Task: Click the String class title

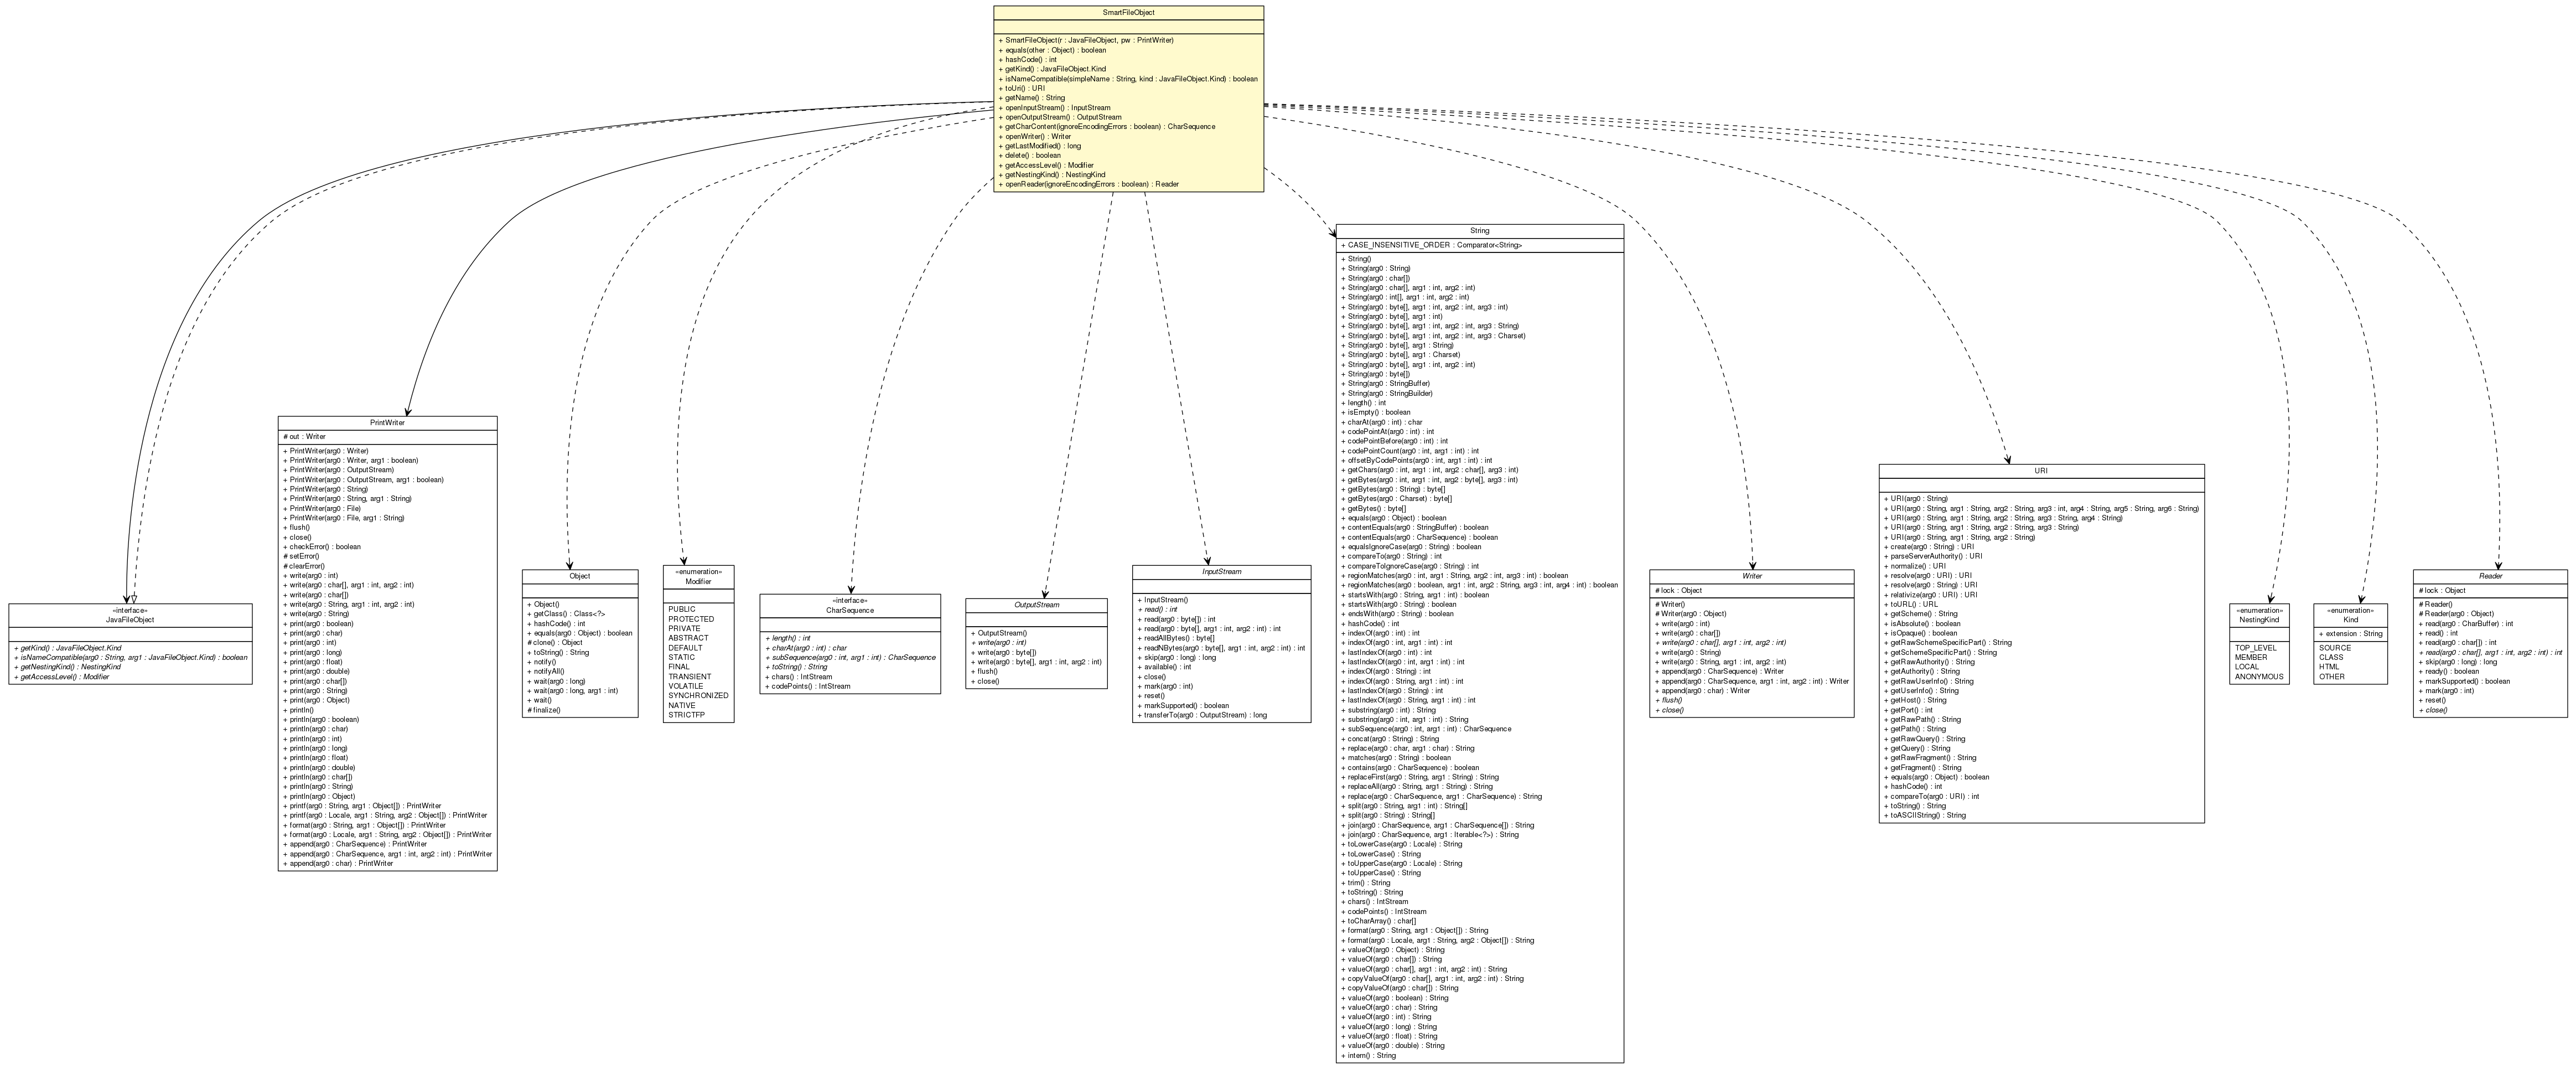Action: point(1479,231)
